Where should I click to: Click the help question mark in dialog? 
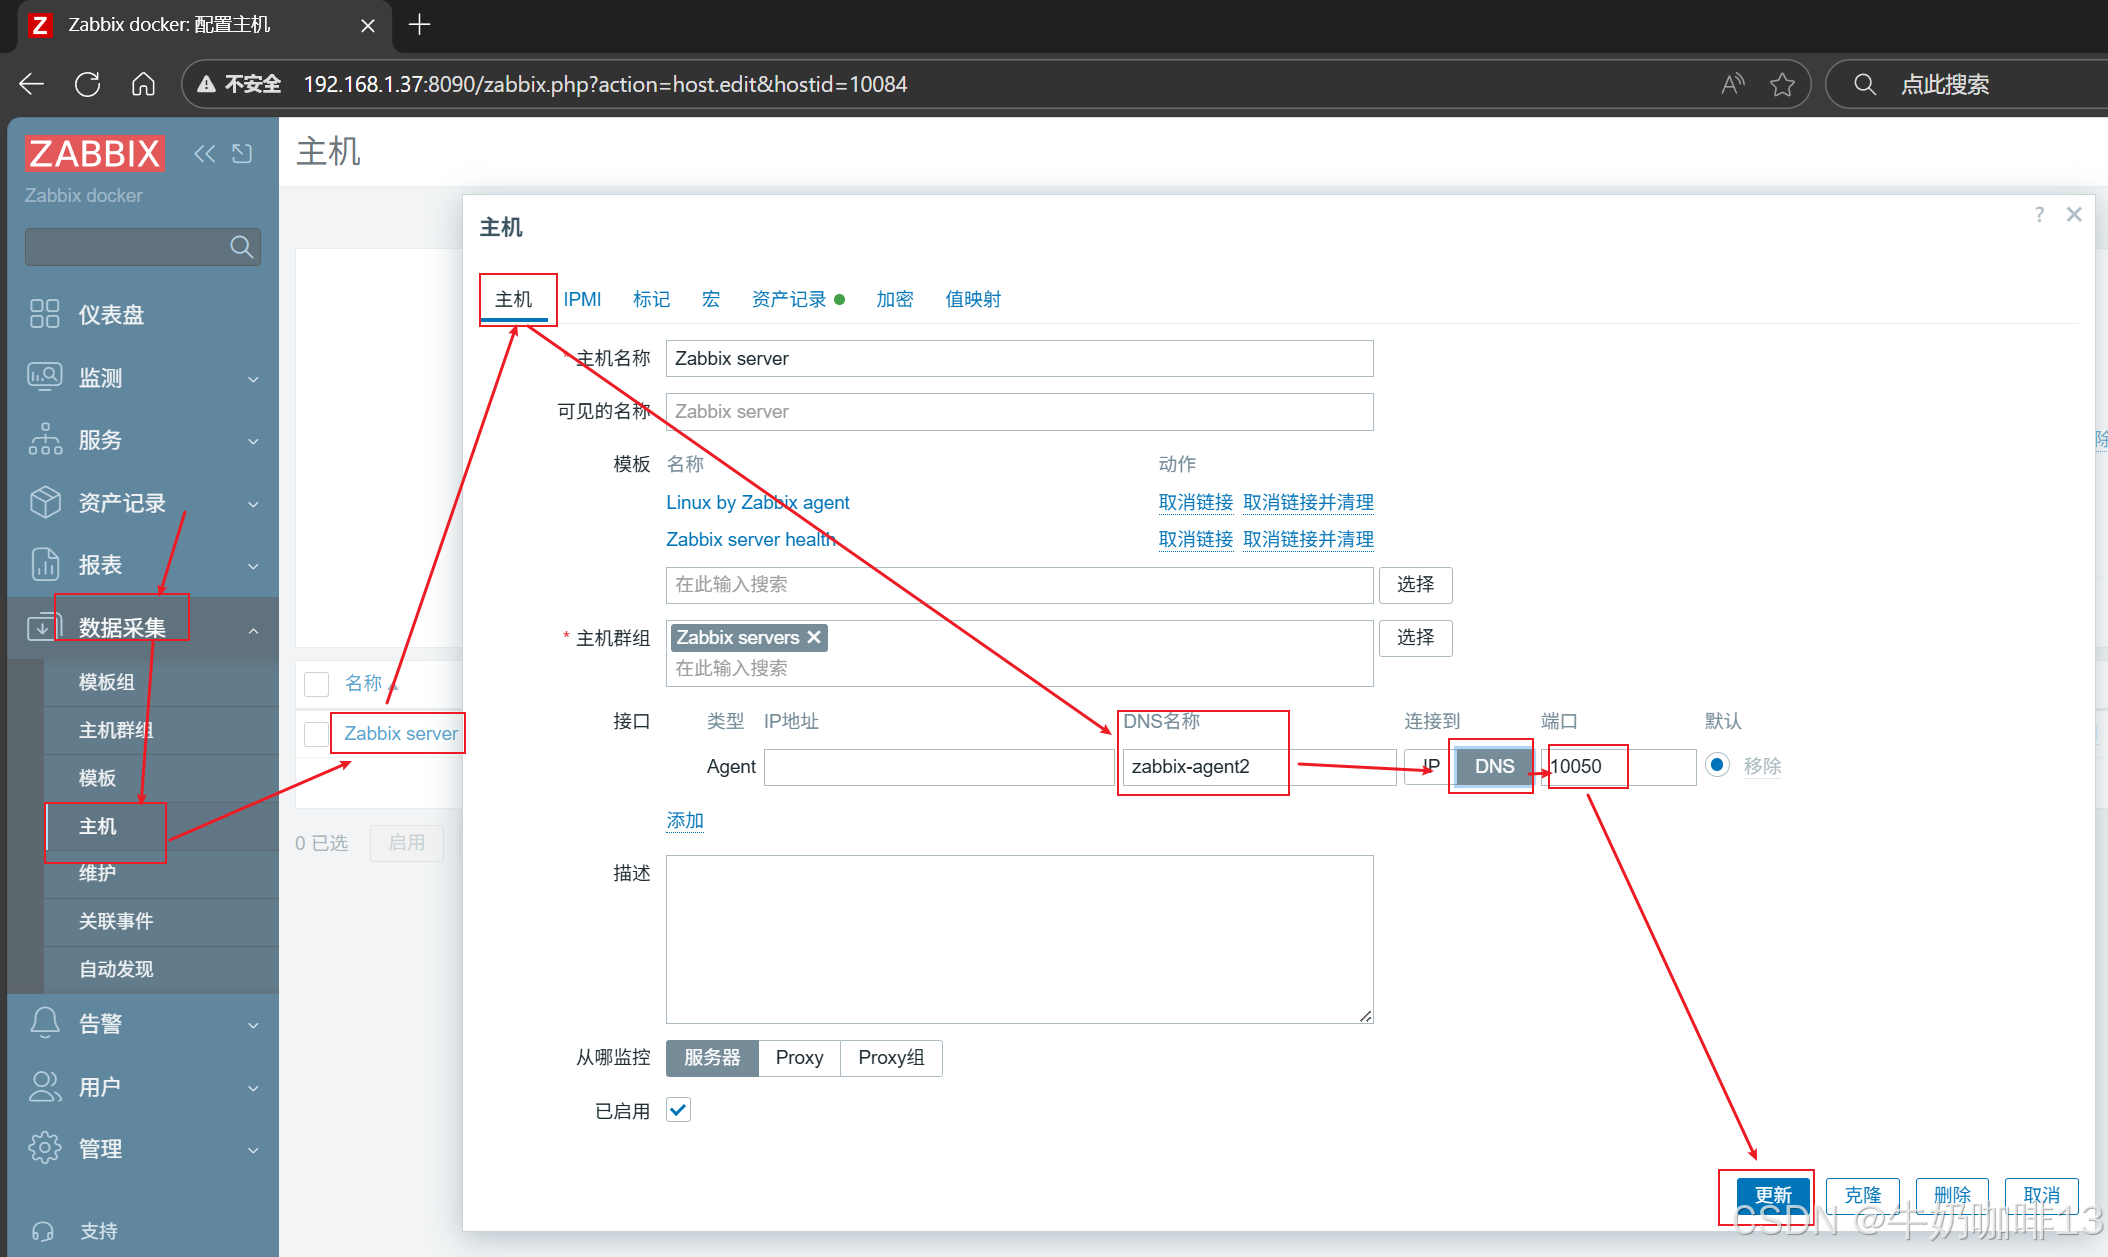point(2039,214)
